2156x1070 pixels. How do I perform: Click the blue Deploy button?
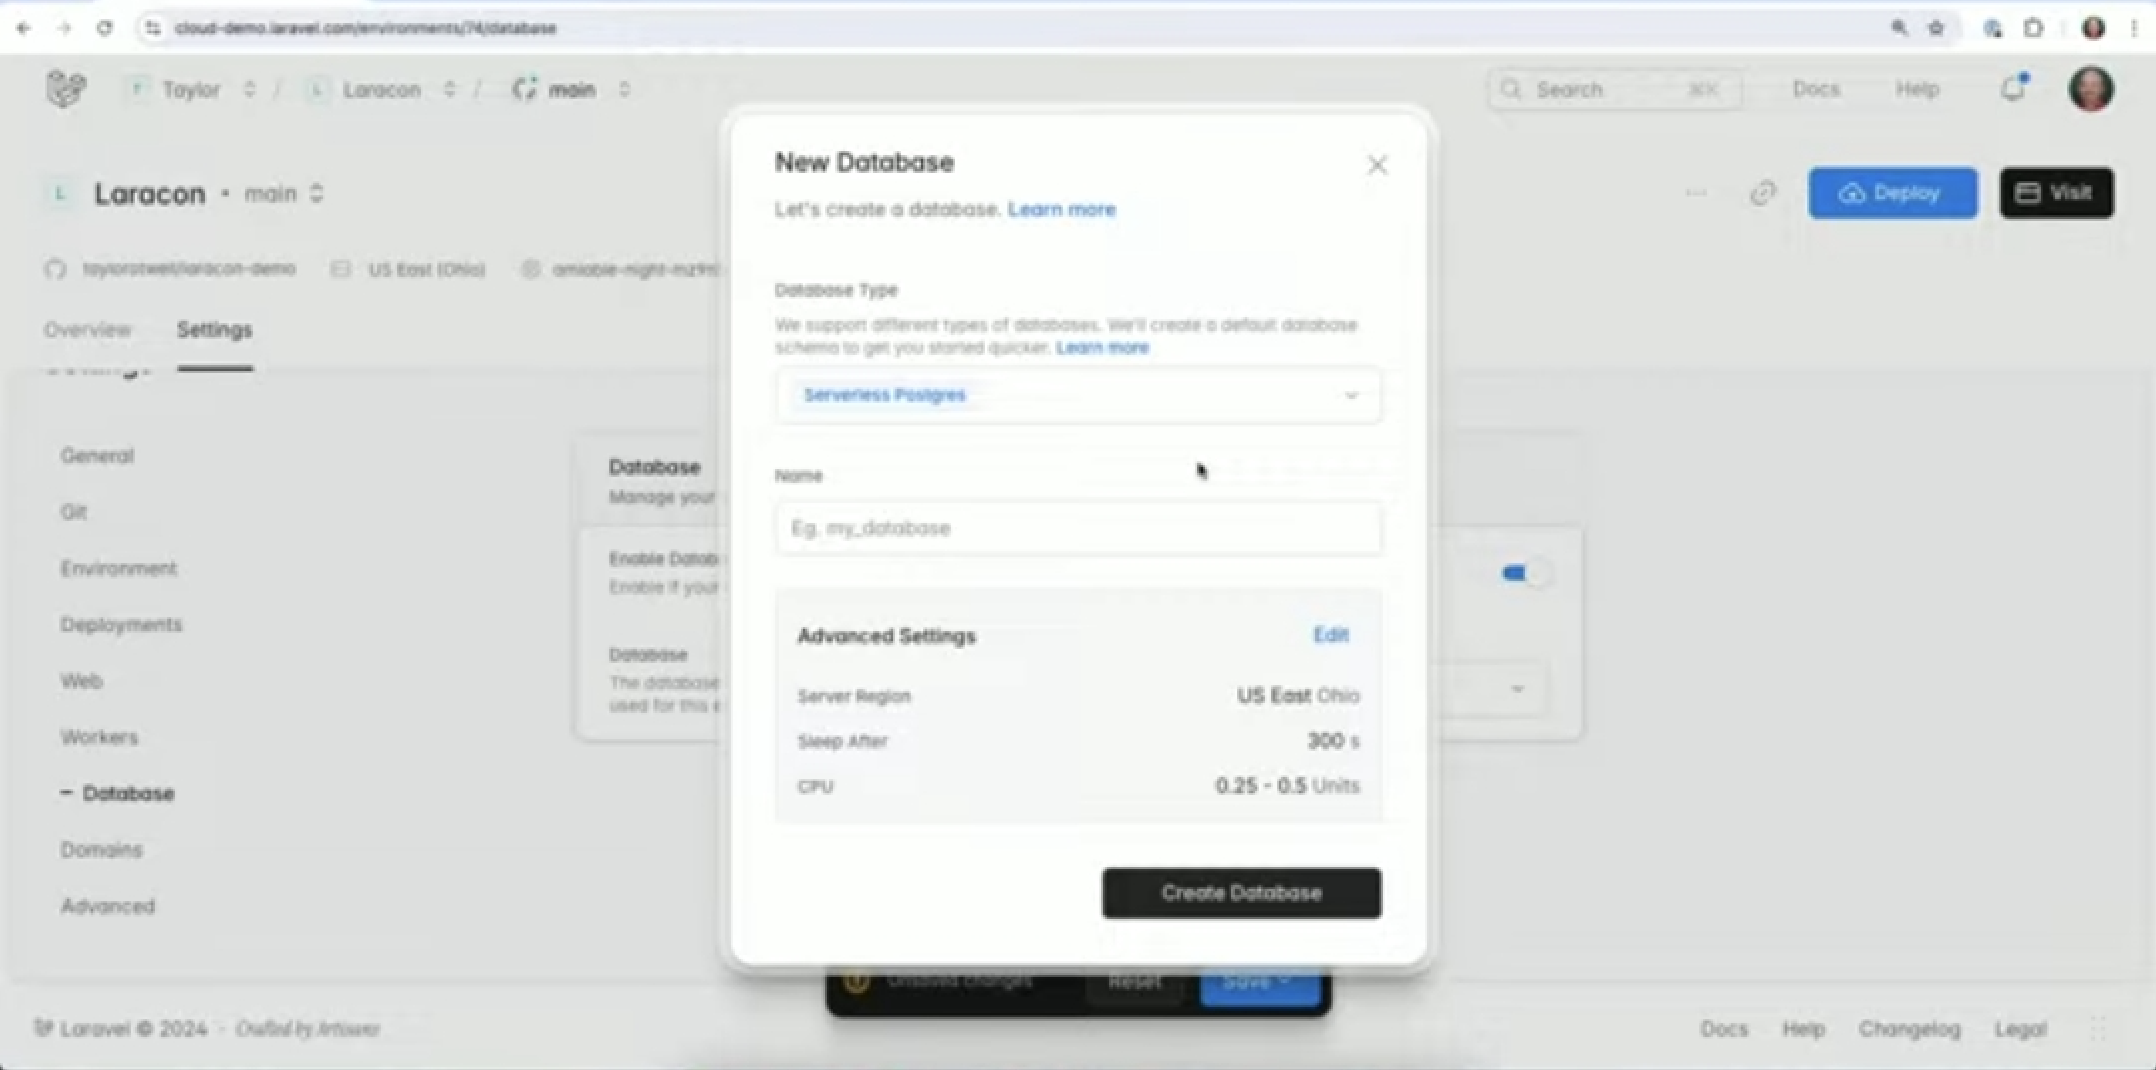pos(1892,193)
